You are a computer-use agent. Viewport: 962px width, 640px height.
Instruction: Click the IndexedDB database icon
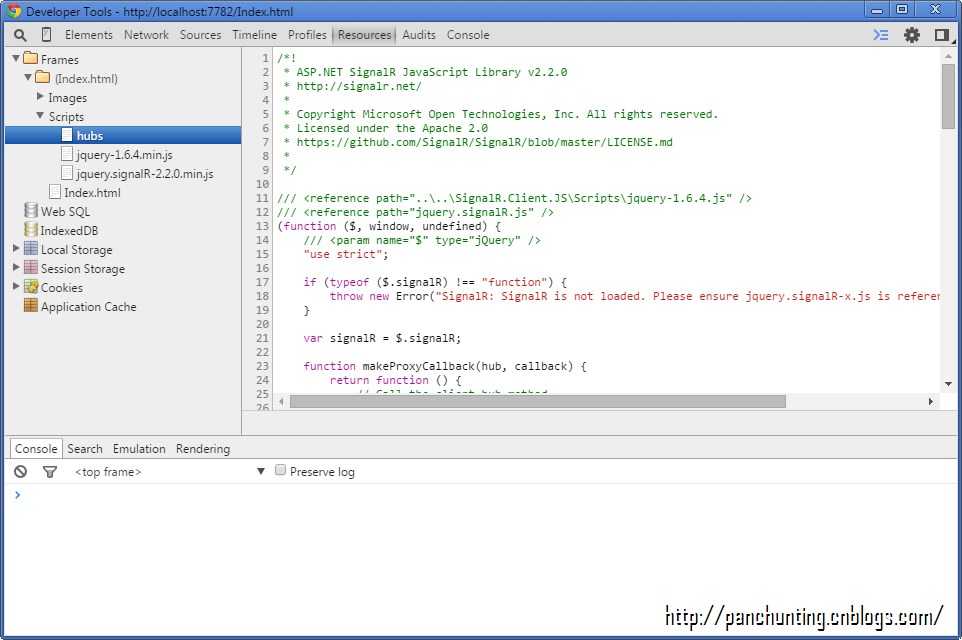(31, 229)
